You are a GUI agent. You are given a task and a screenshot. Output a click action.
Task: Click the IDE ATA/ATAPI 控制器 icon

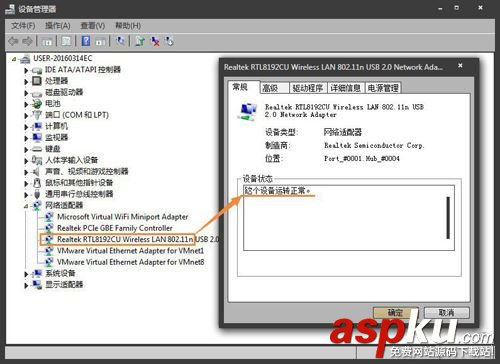[37, 70]
